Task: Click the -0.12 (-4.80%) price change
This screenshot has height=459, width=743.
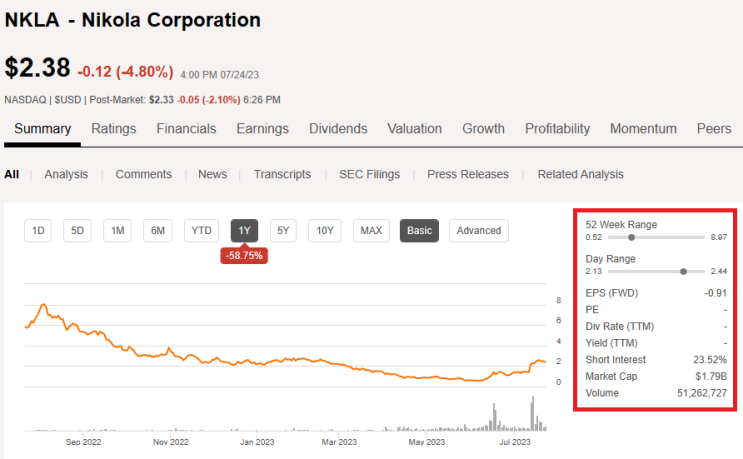Action: (126, 72)
